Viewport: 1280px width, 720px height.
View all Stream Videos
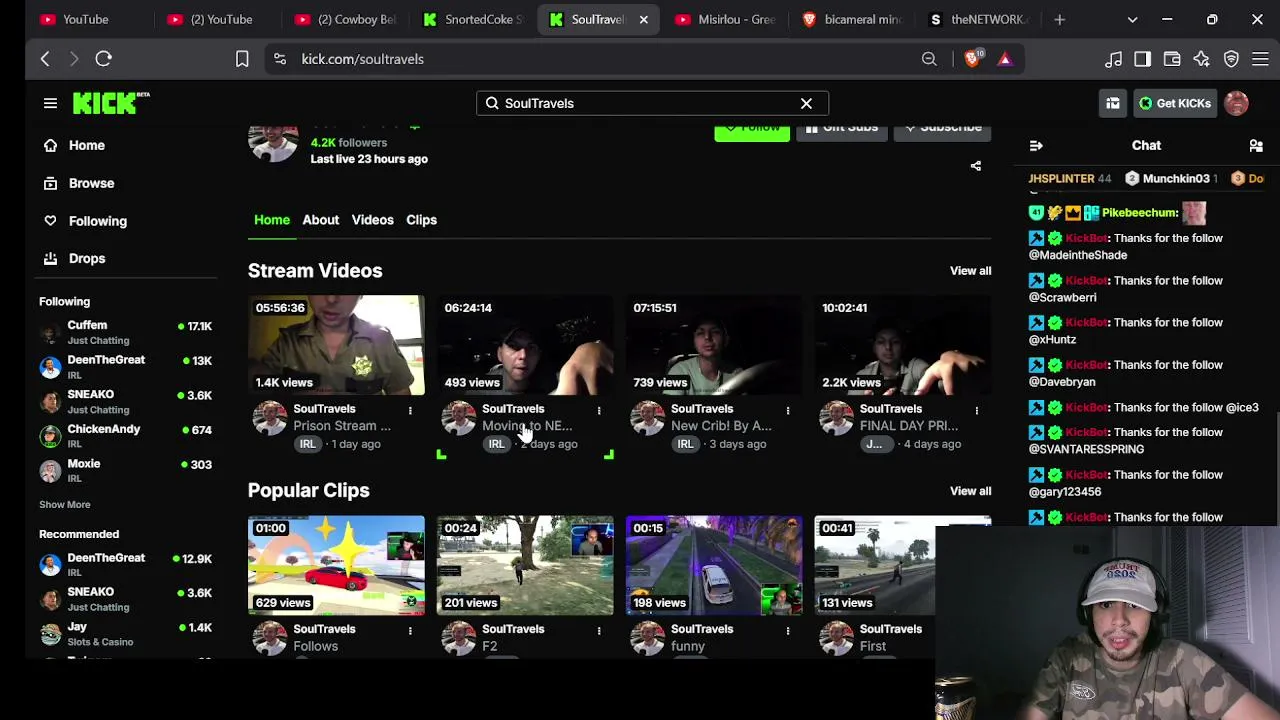(x=970, y=271)
